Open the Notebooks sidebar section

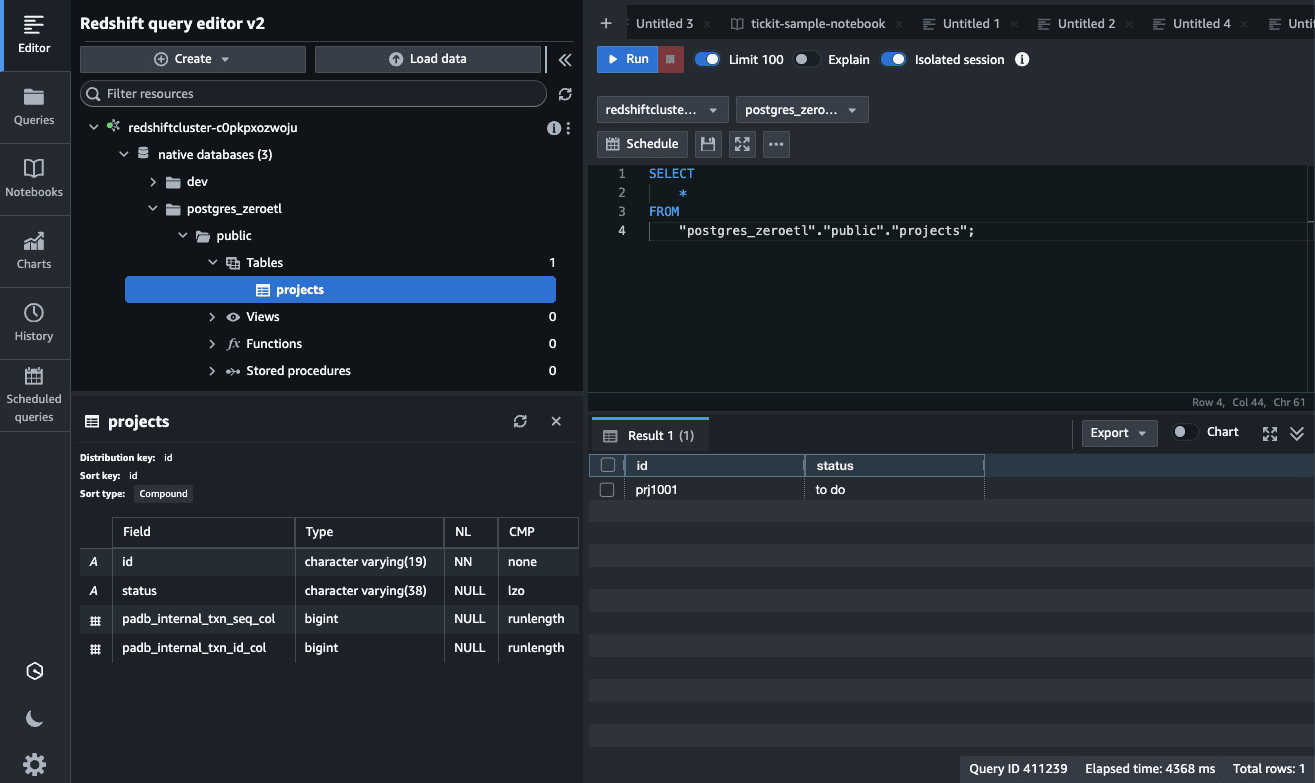(x=34, y=179)
